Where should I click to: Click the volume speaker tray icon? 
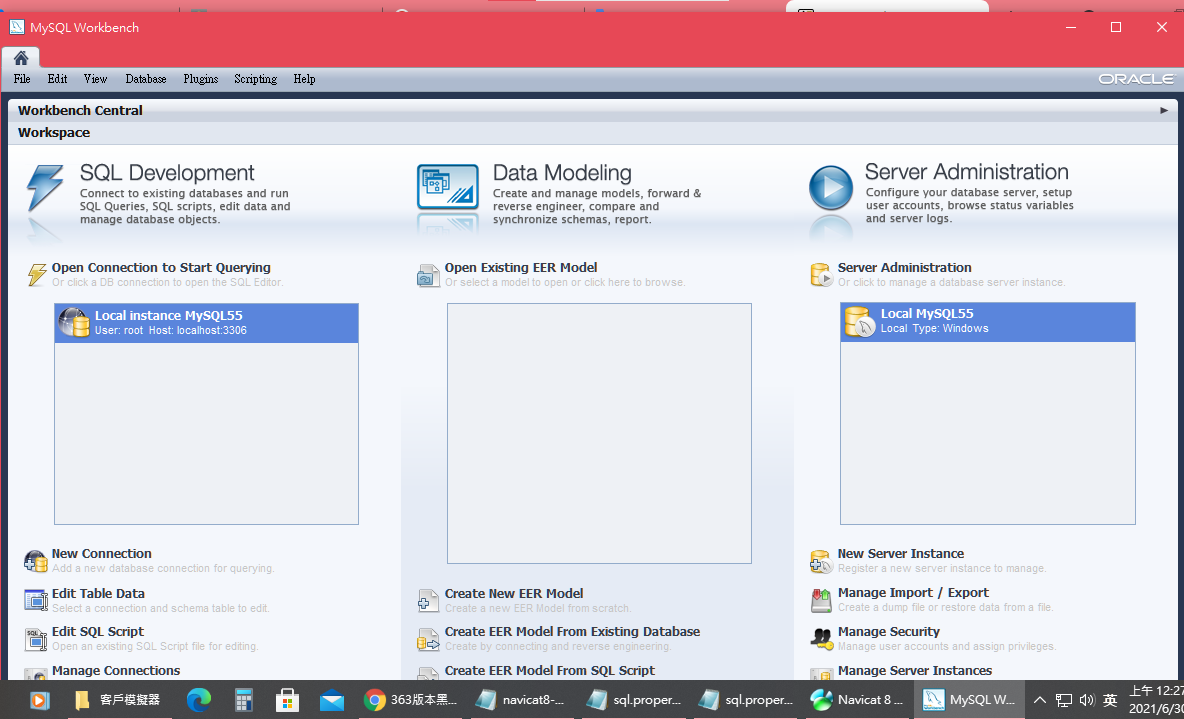[1087, 700]
